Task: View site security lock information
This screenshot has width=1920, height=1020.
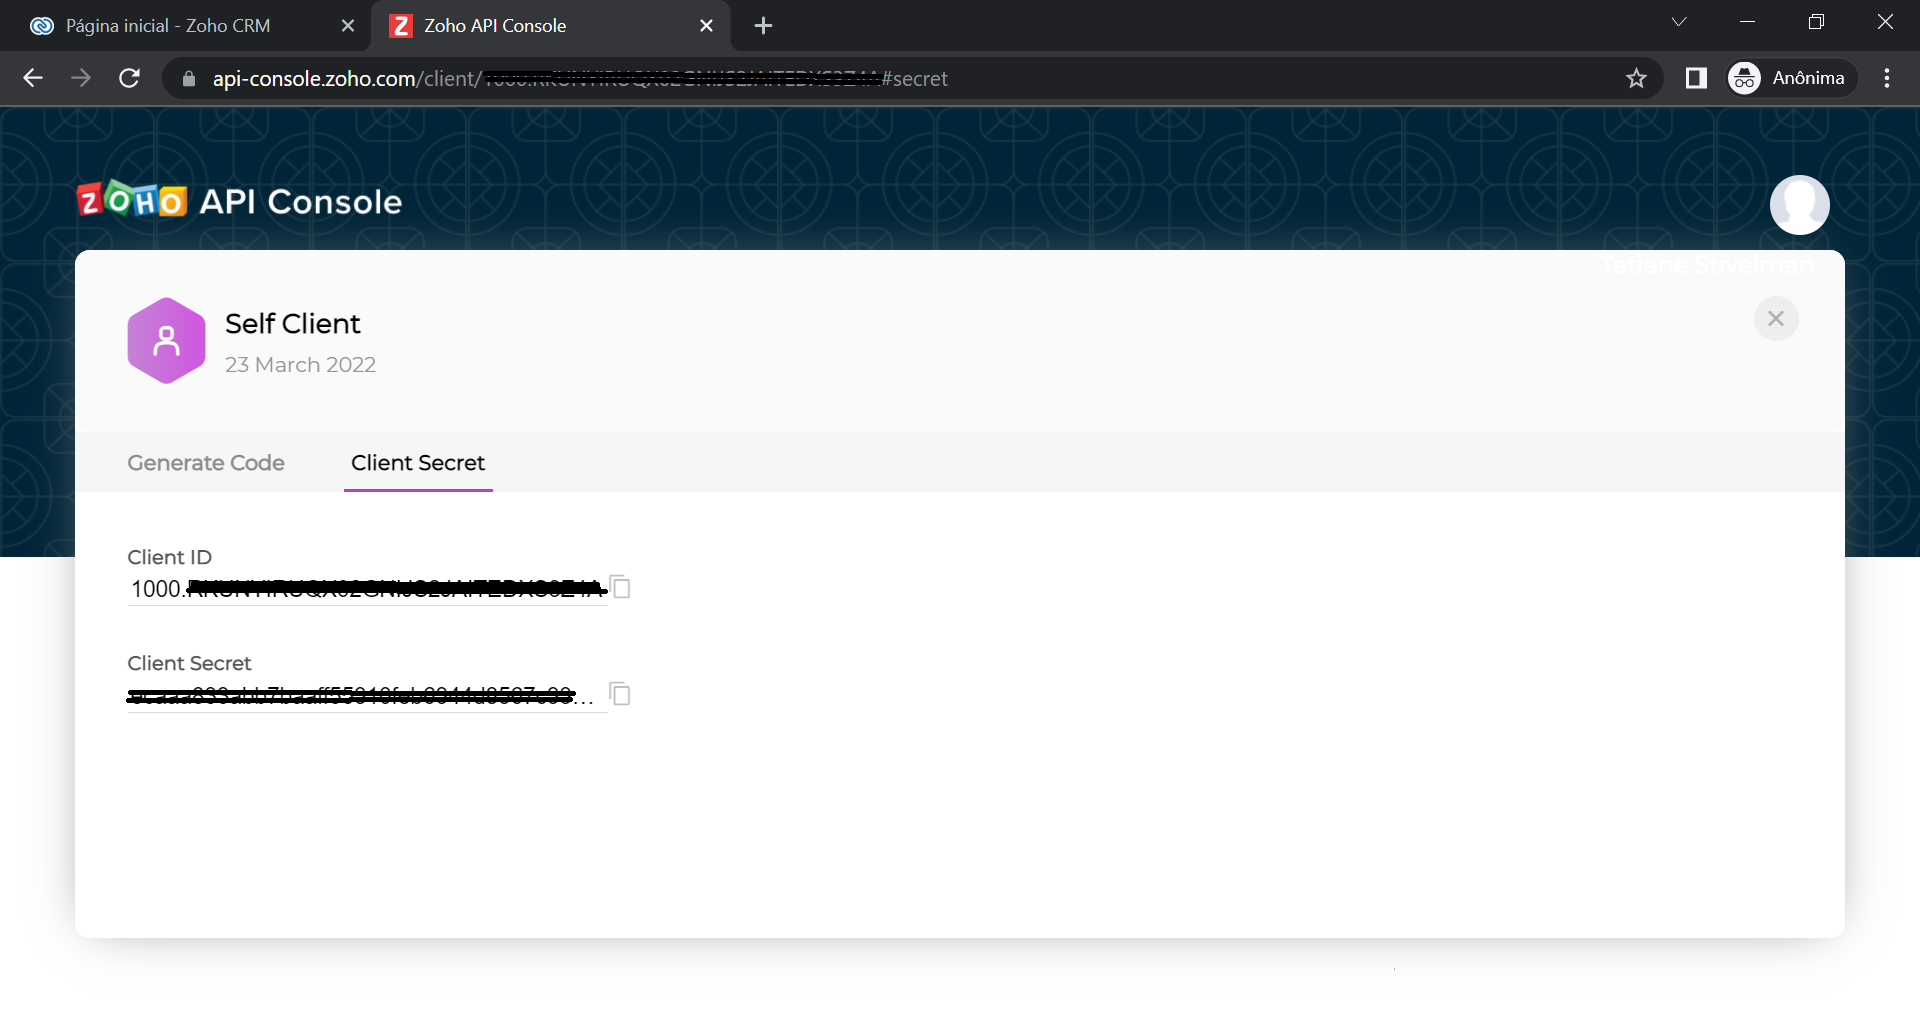Action: [188, 78]
